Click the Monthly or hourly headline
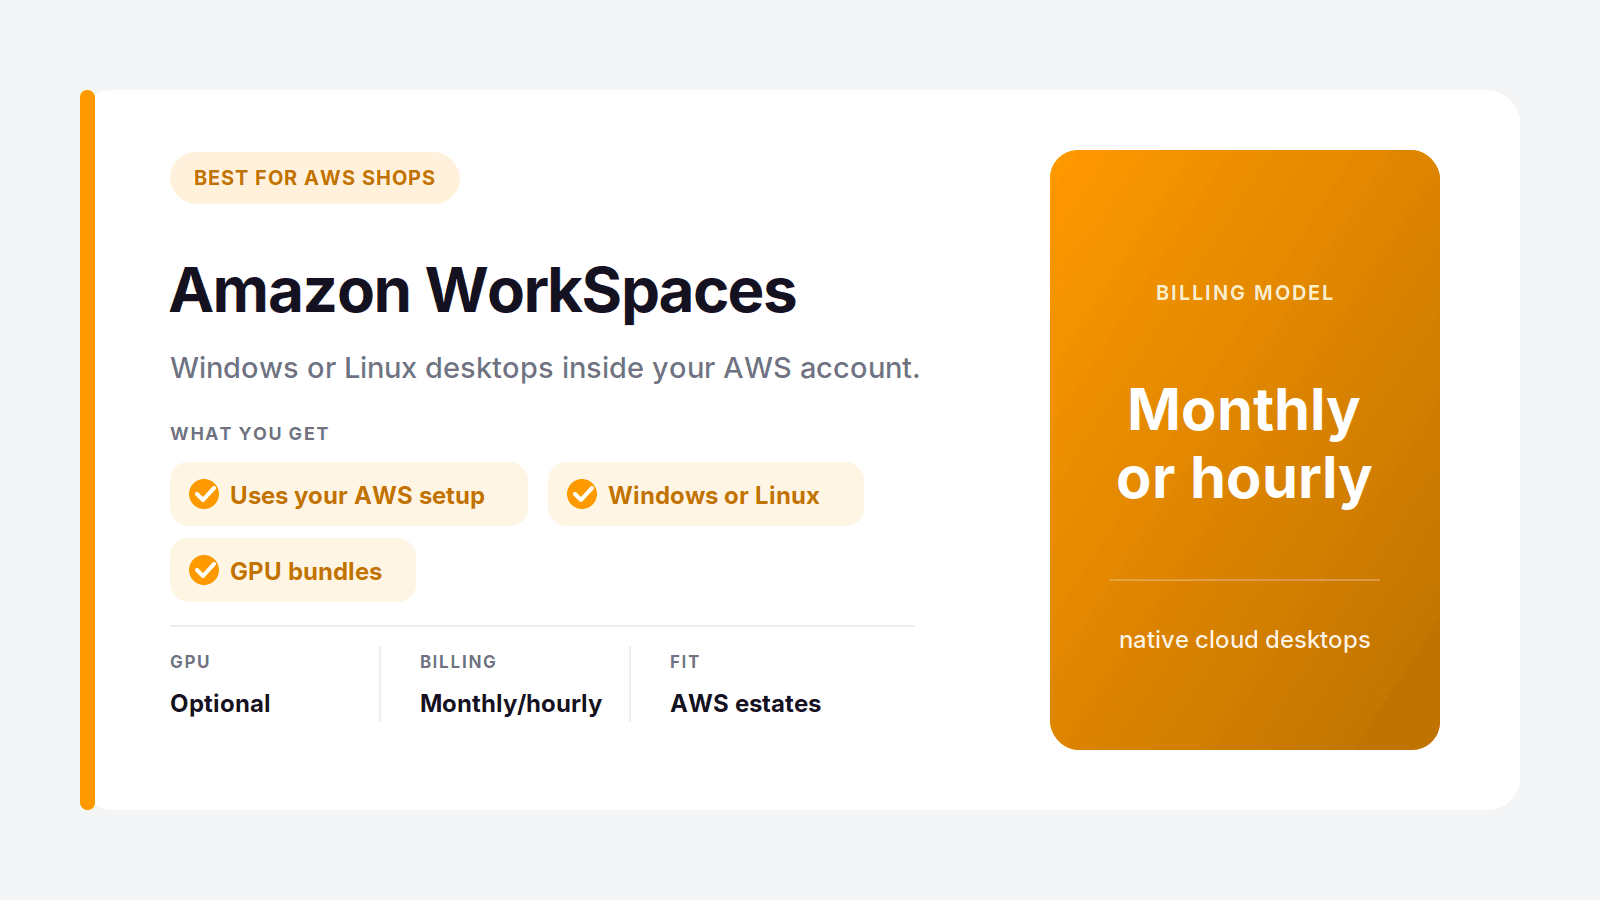Image resolution: width=1600 pixels, height=900 pixels. (1244, 444)
